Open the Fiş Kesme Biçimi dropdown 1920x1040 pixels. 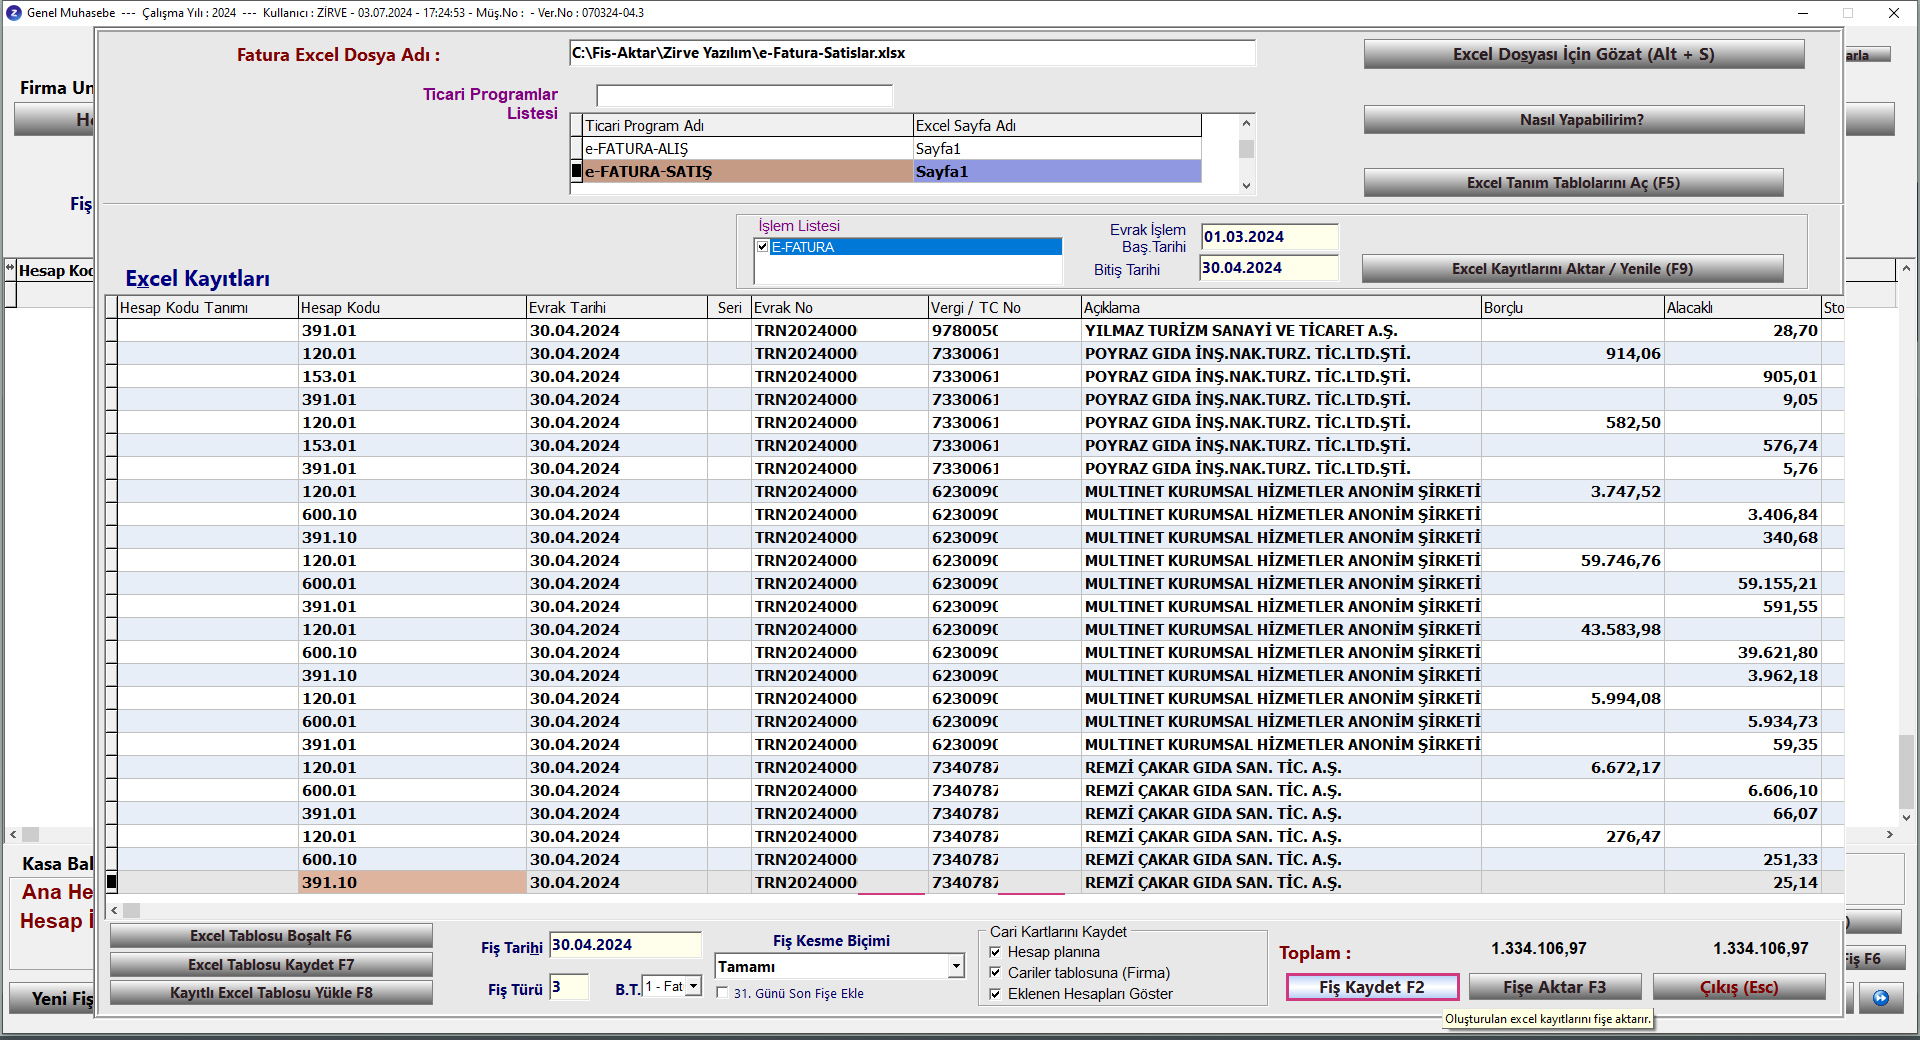click(956, 966)
